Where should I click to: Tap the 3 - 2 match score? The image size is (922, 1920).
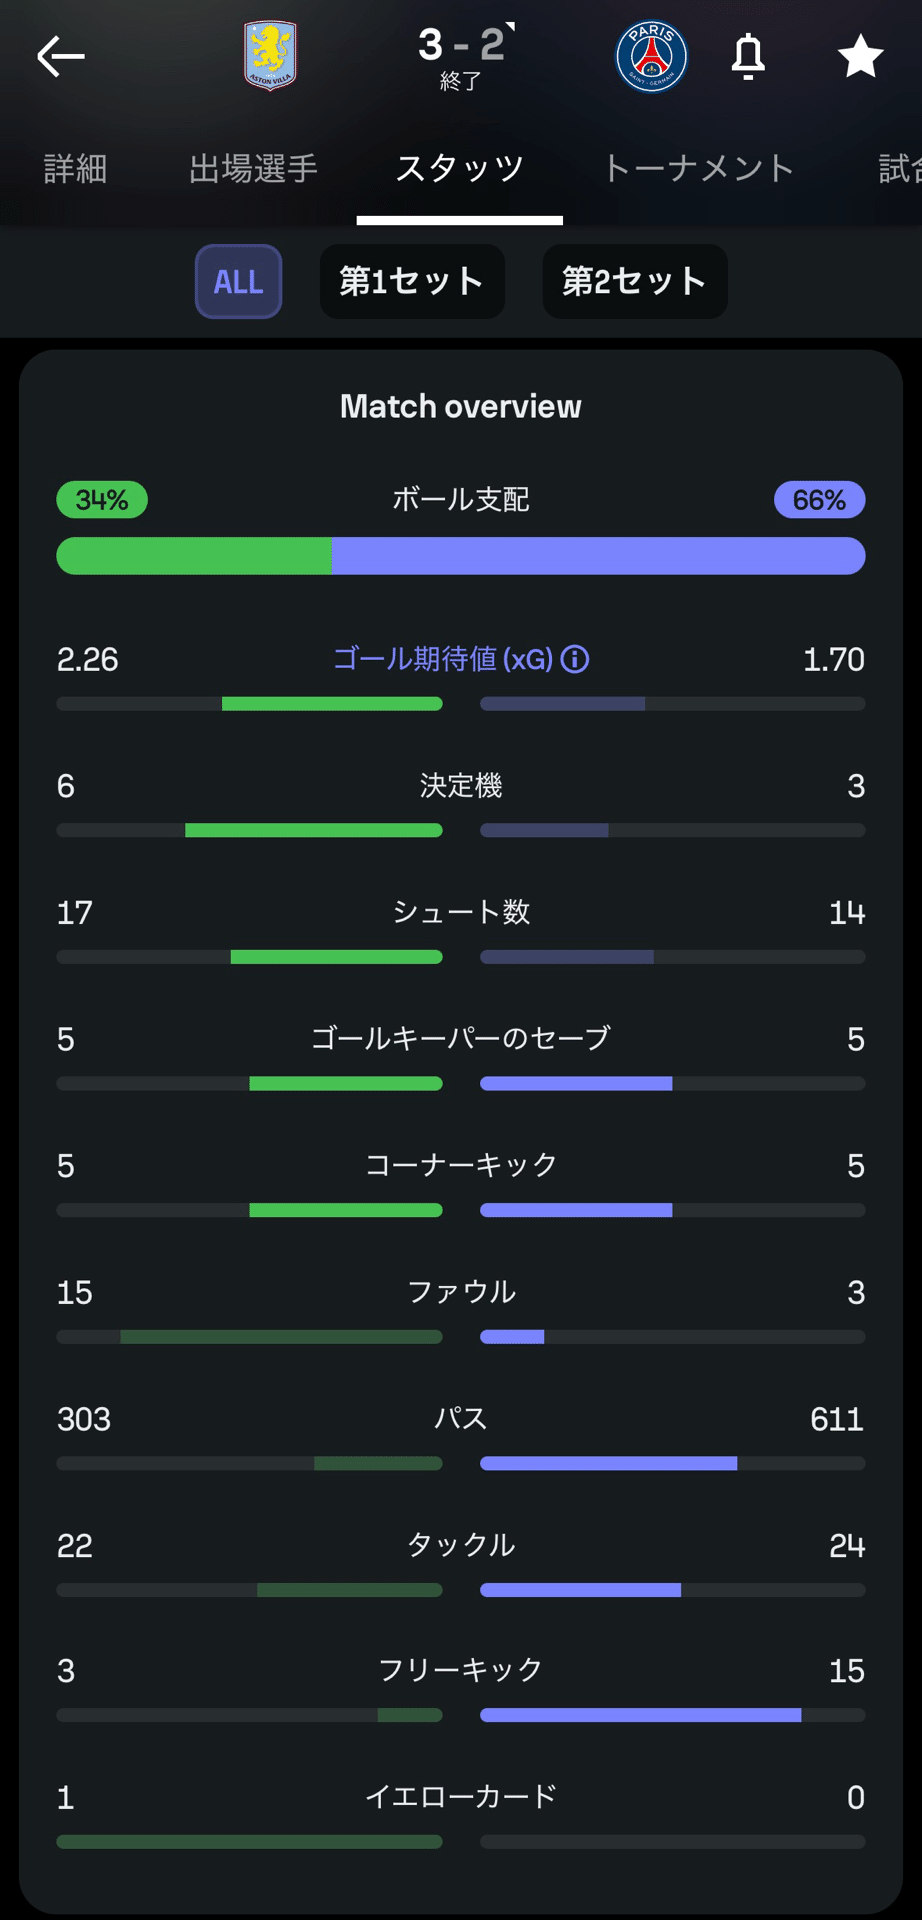(x=462, y=45)
